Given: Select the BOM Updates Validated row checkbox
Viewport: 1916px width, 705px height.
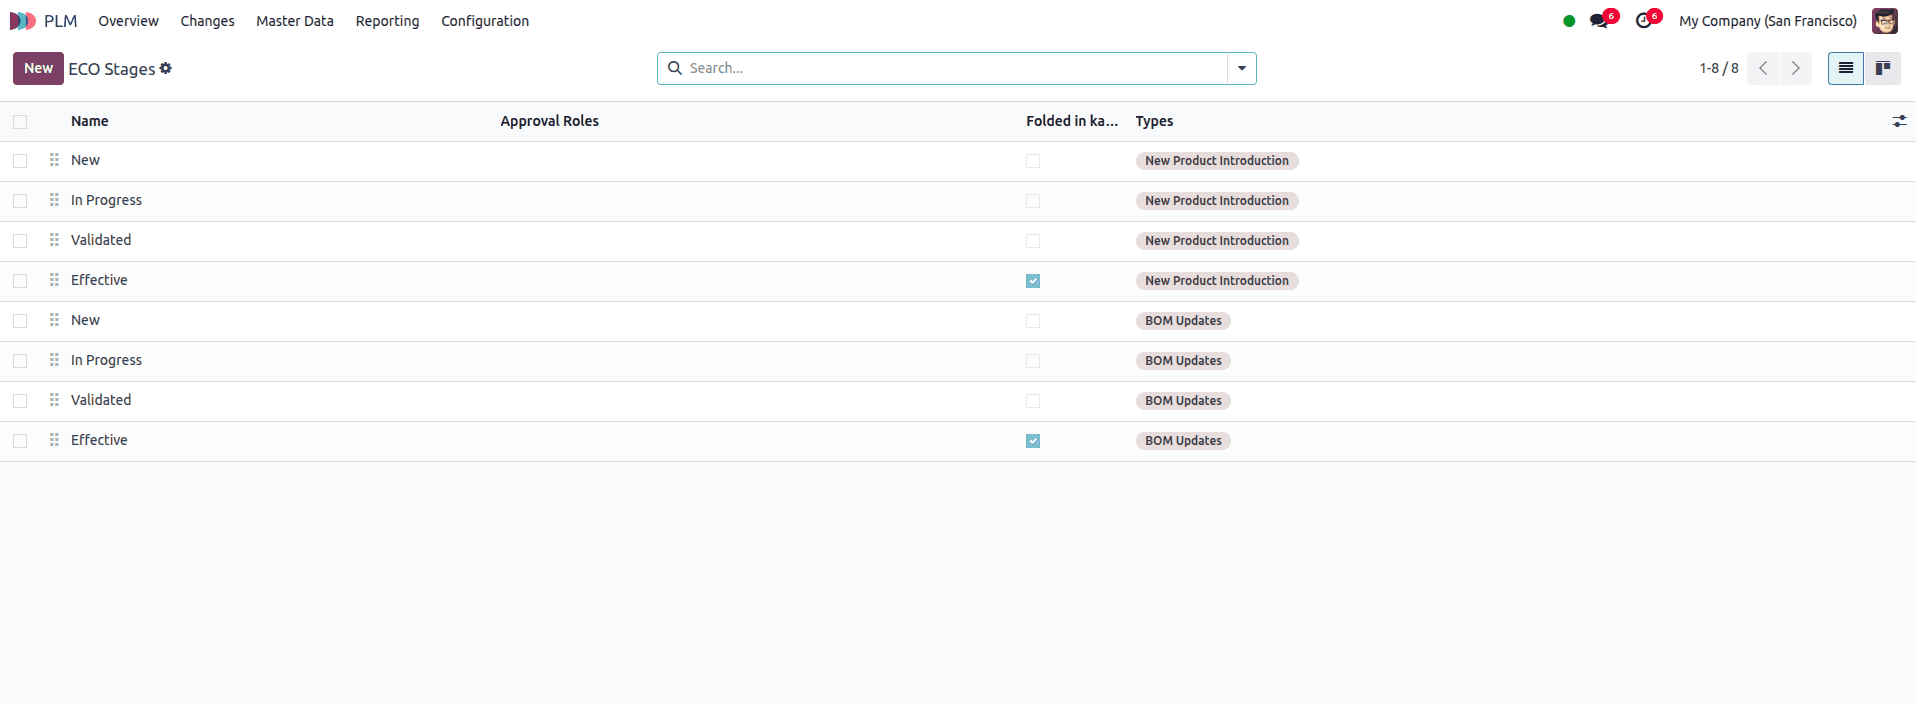Looking at the screenshot, I should 20,401.
